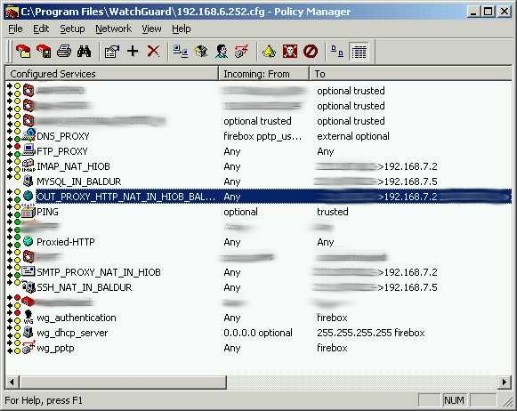Expand the wg_pptp row arrows

point(10,347)
